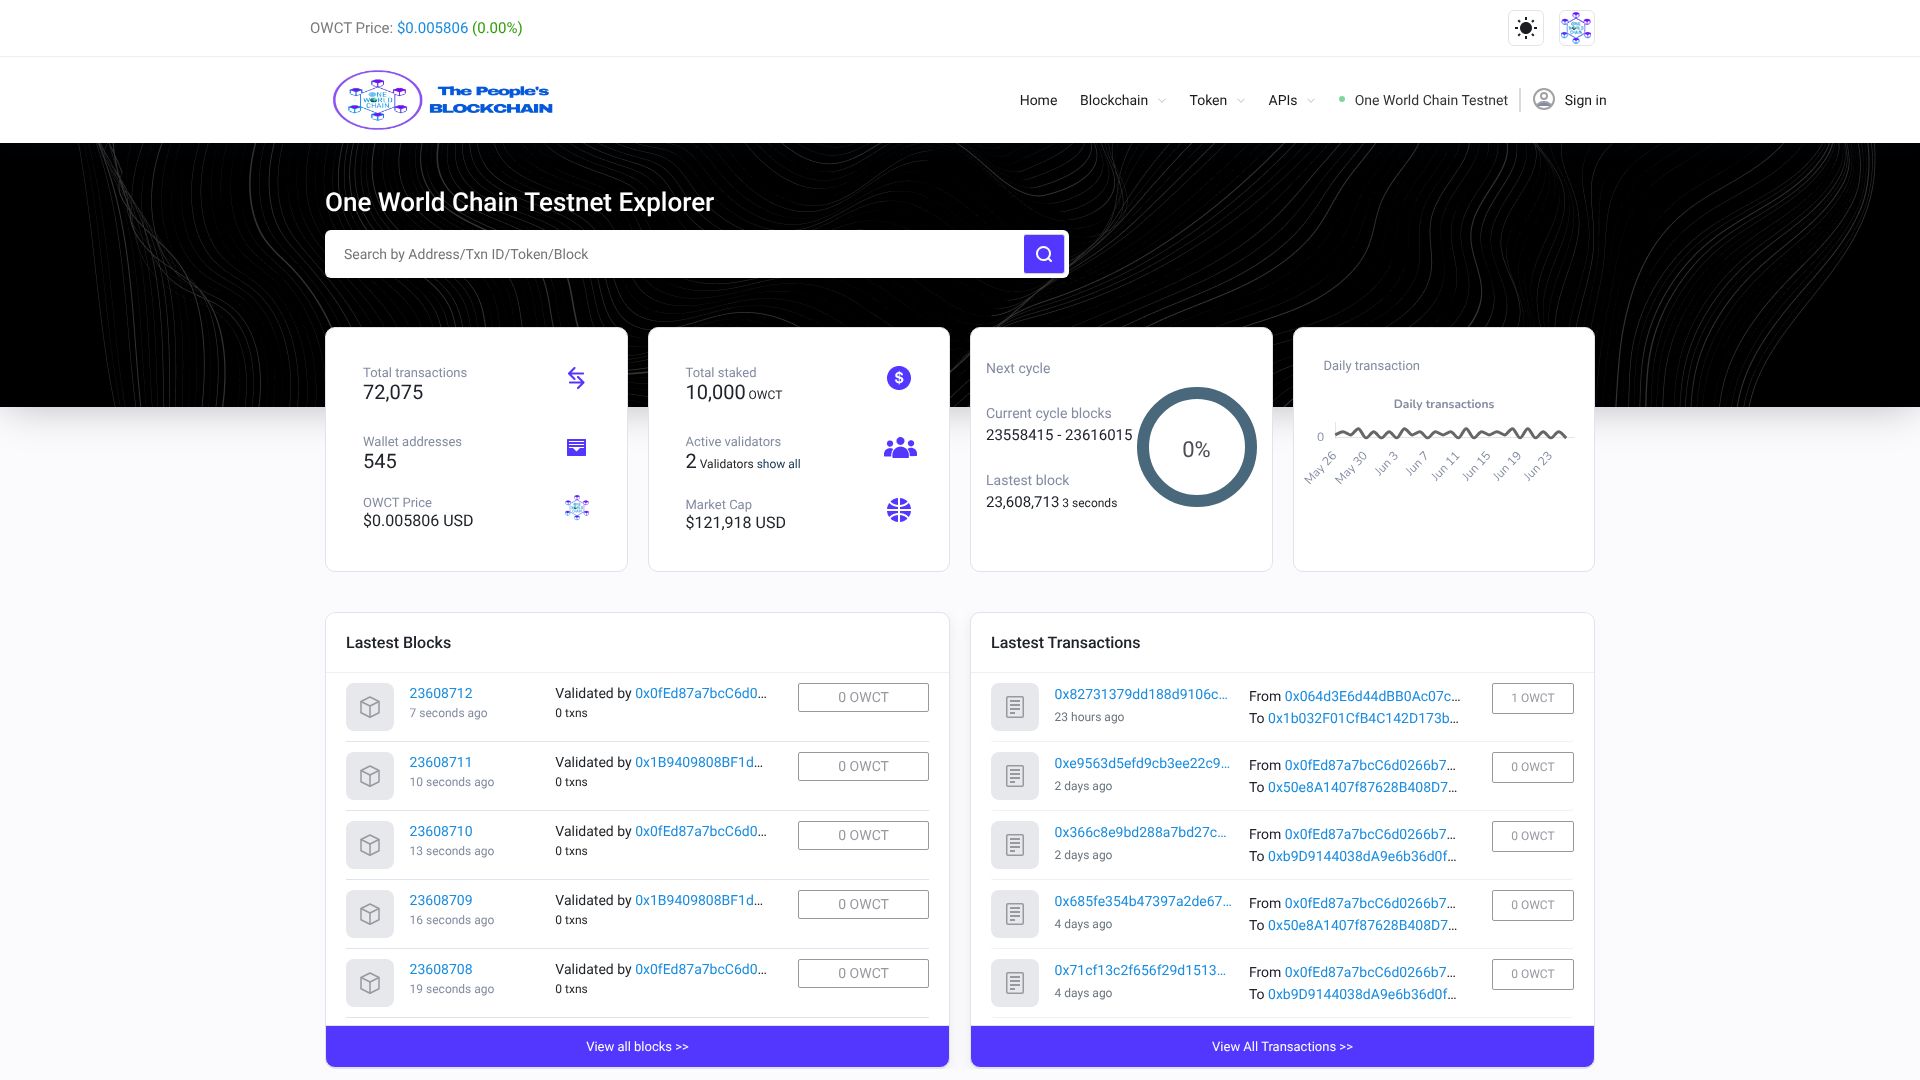Open validator address of block 23608712
1920x1080 pixels.
[x=701, y=693]
